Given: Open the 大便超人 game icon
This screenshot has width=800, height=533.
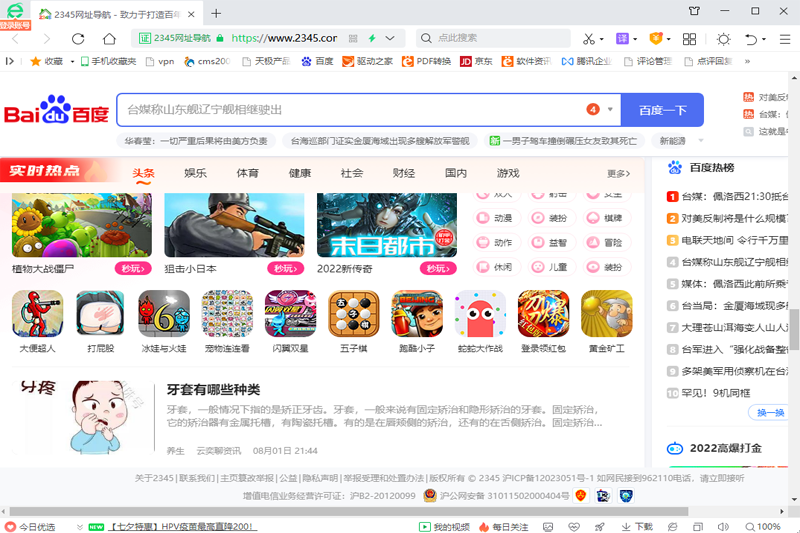Looking at the screenshot, I should (37, 314).
